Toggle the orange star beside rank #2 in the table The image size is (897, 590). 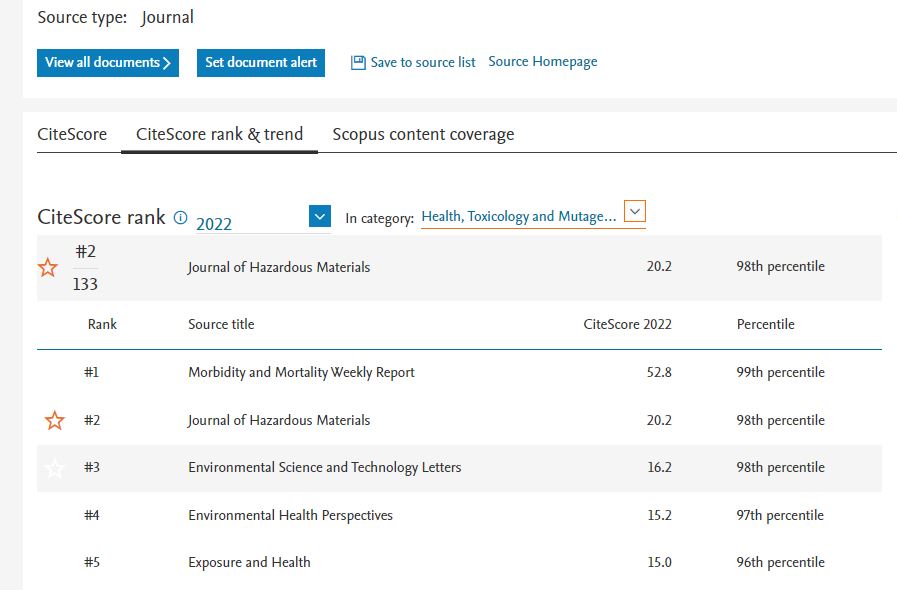55,421
